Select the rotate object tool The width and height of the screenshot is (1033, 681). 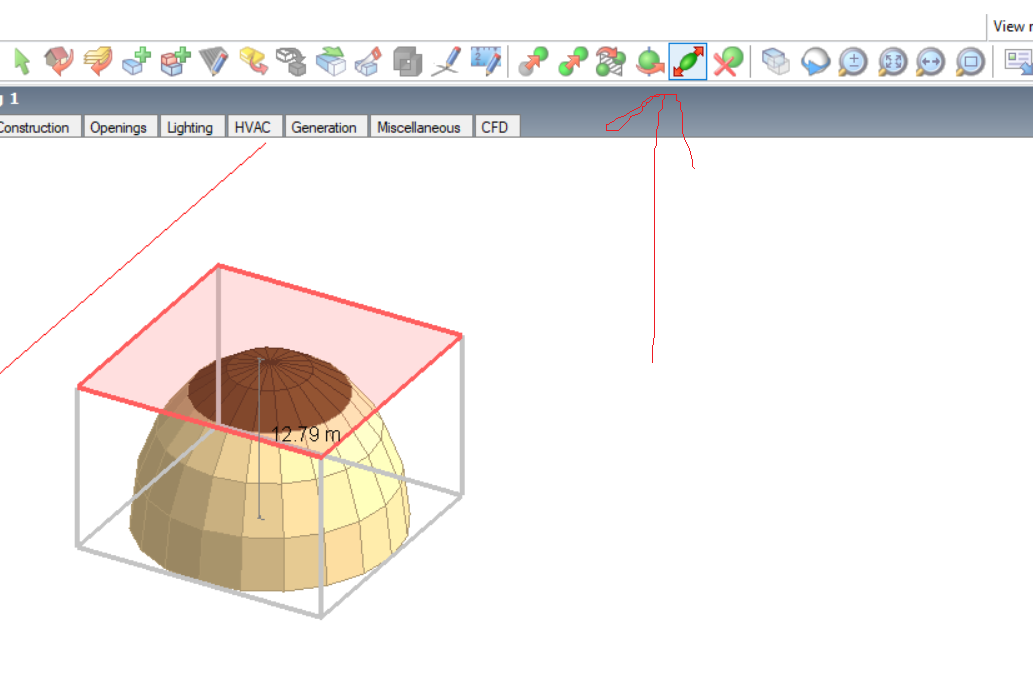pyautogui.click(x=650, y=61)
